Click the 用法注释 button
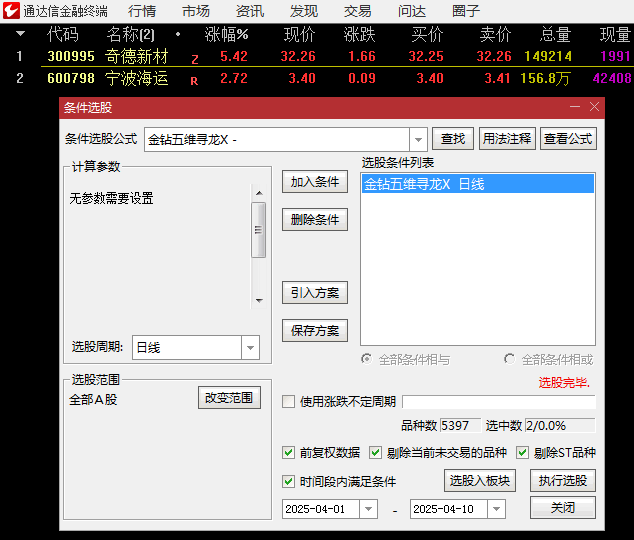634x540 pixels. click(507, 139)
